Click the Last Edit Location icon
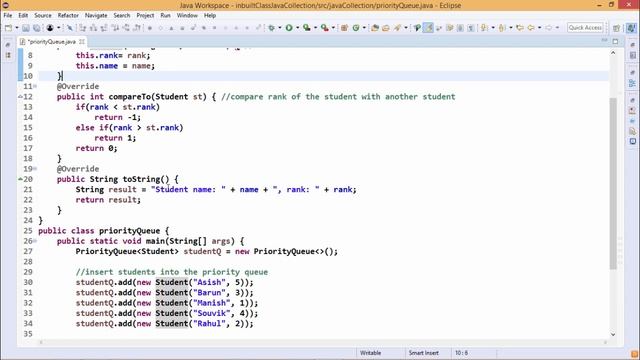Viewport: 640px width, 360px height. click(x=520, y=28)
